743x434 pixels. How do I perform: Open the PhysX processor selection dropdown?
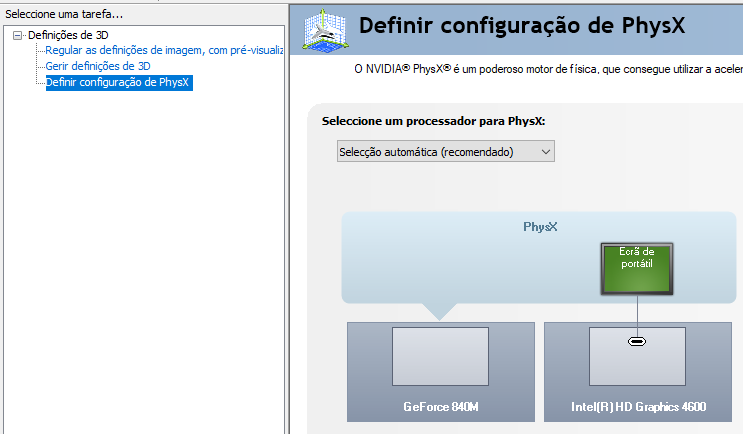point(445,152)
